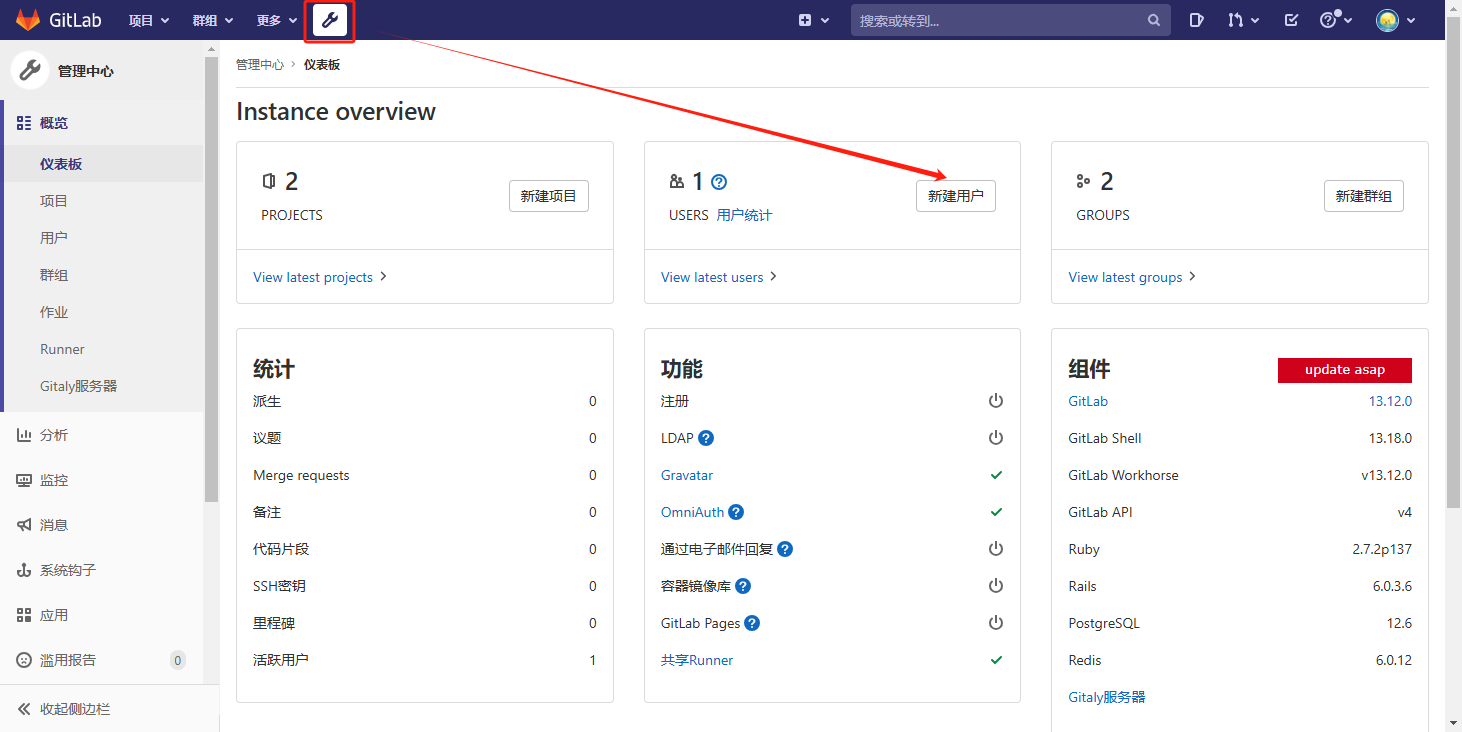1462x732 pixels.
Task: Open the to-do list checkmark icon
Action: 1291,20
